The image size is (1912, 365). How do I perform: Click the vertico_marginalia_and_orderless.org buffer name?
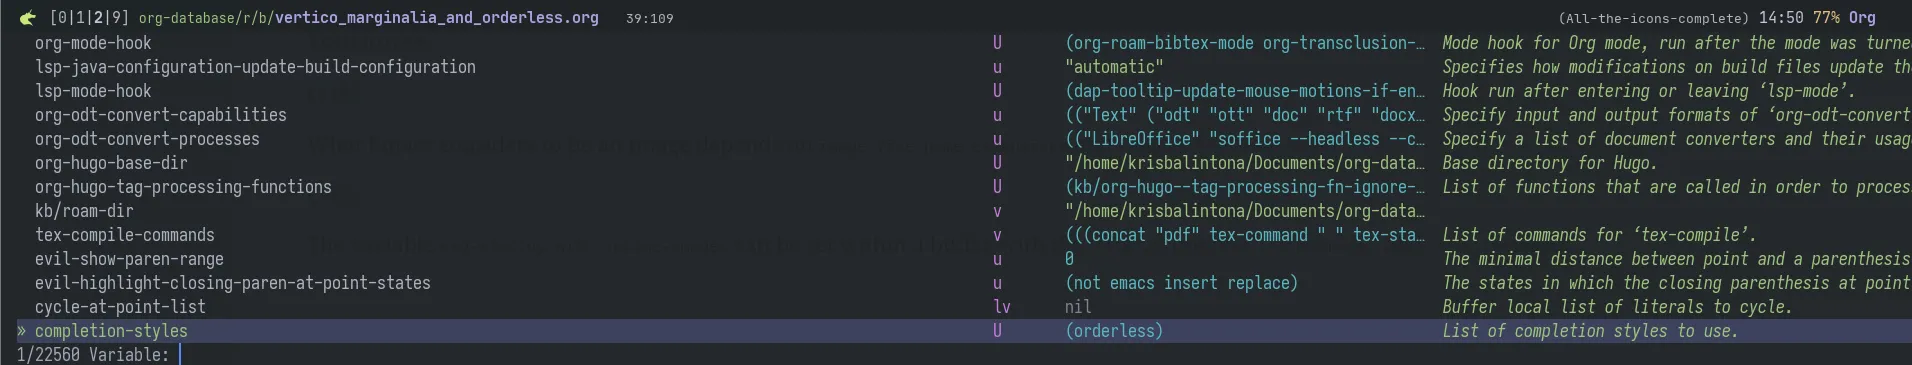tap(437, 18)
